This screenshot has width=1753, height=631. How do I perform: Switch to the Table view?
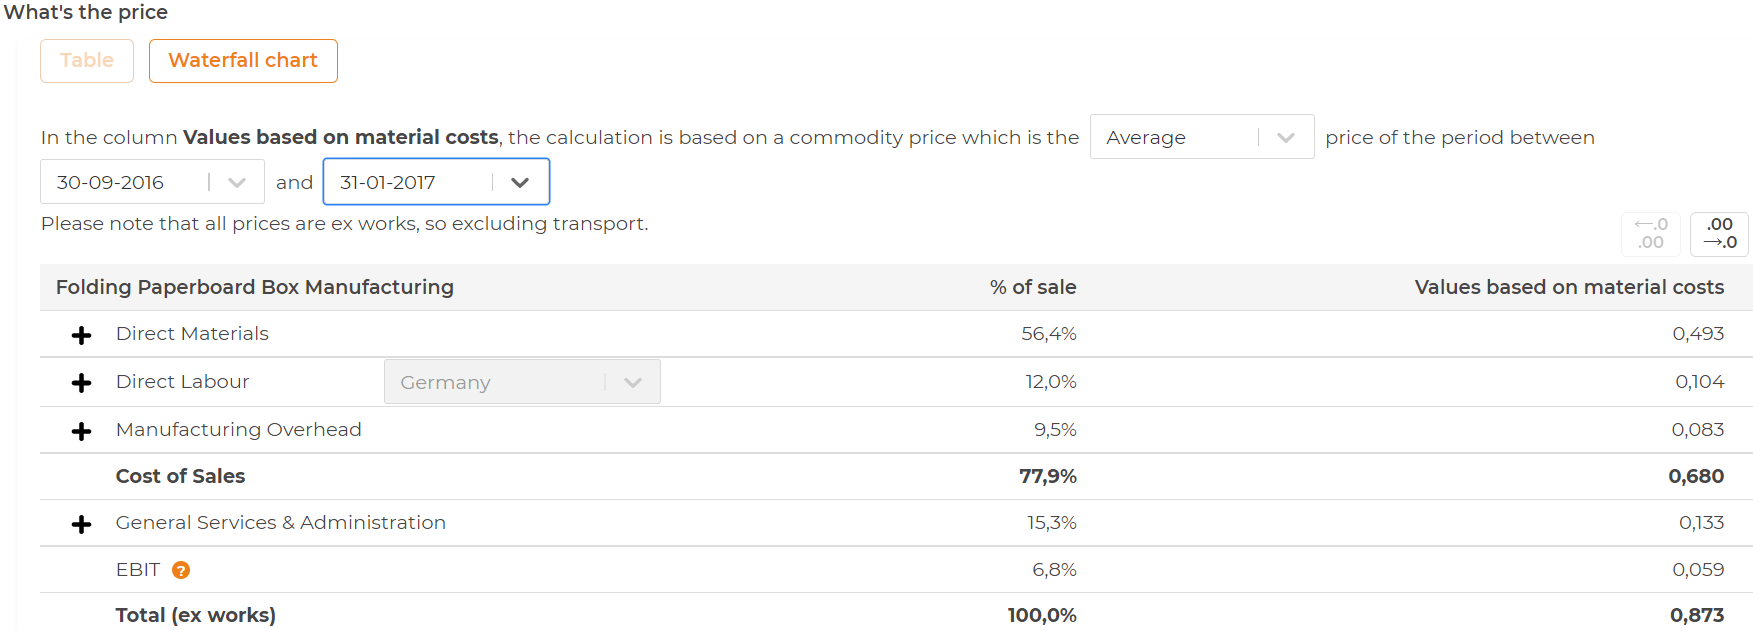click(86, 60)
